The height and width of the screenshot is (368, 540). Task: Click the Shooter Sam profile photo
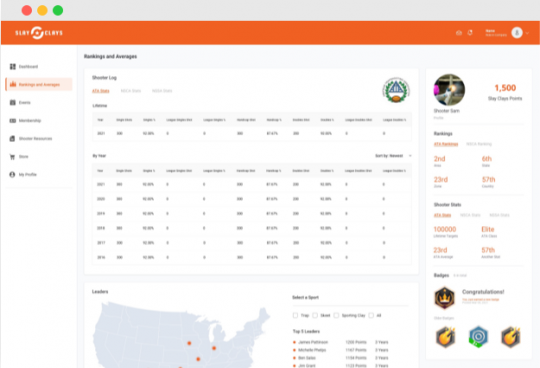pyautogui.click(x=449, y=90)
